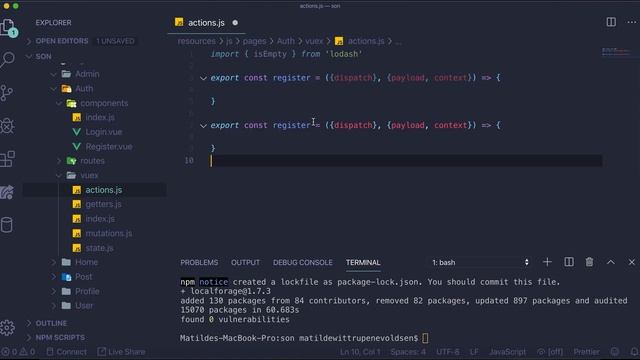Switch to the Debug Console tab
Screen dimensions: 640x360
click(302, 262)
